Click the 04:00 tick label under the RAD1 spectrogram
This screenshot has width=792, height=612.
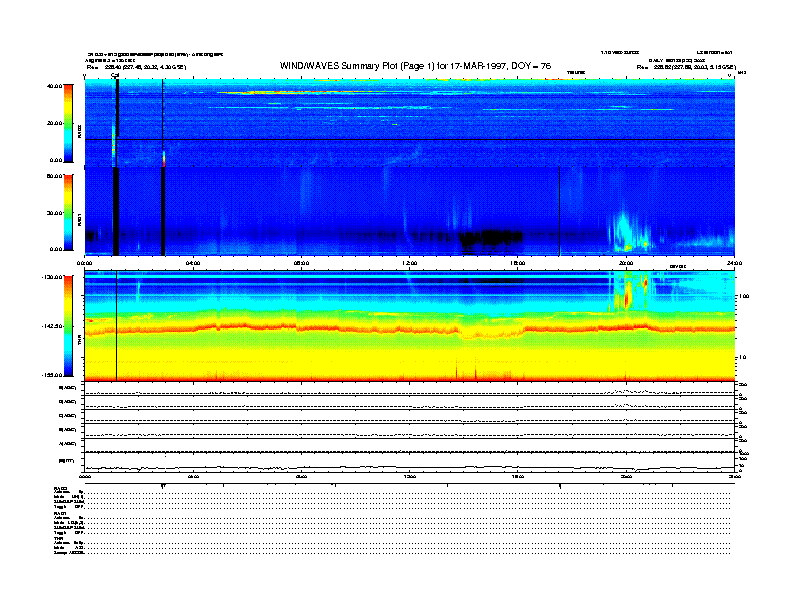point(193,263)
